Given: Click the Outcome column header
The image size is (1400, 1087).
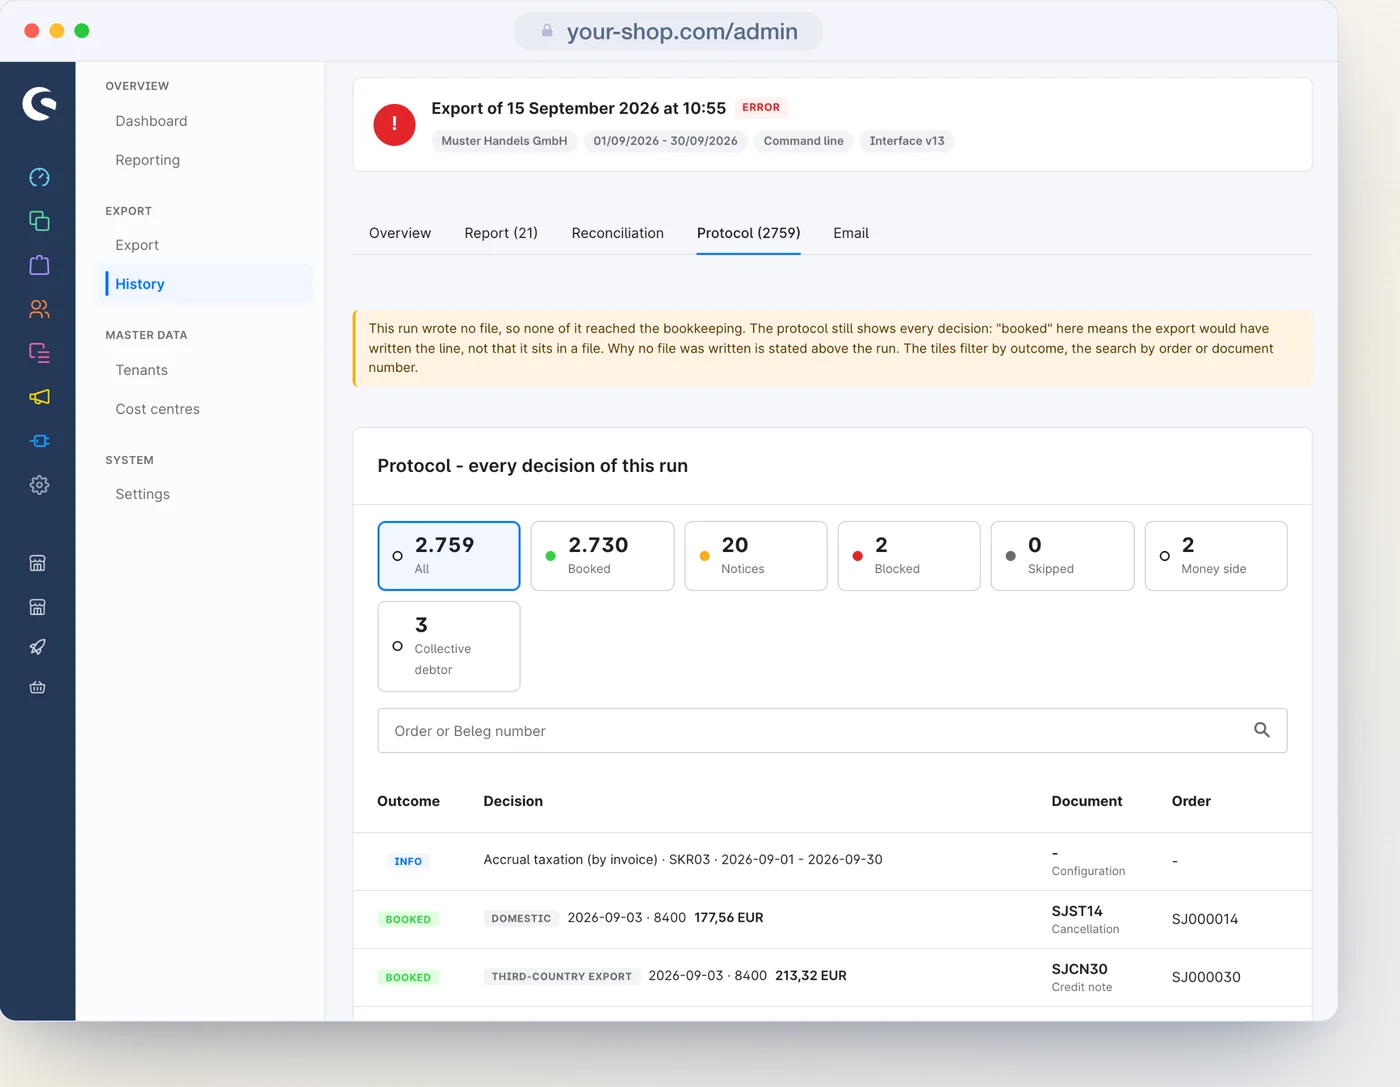Looking at the screenshot, I should click(408, 801).
